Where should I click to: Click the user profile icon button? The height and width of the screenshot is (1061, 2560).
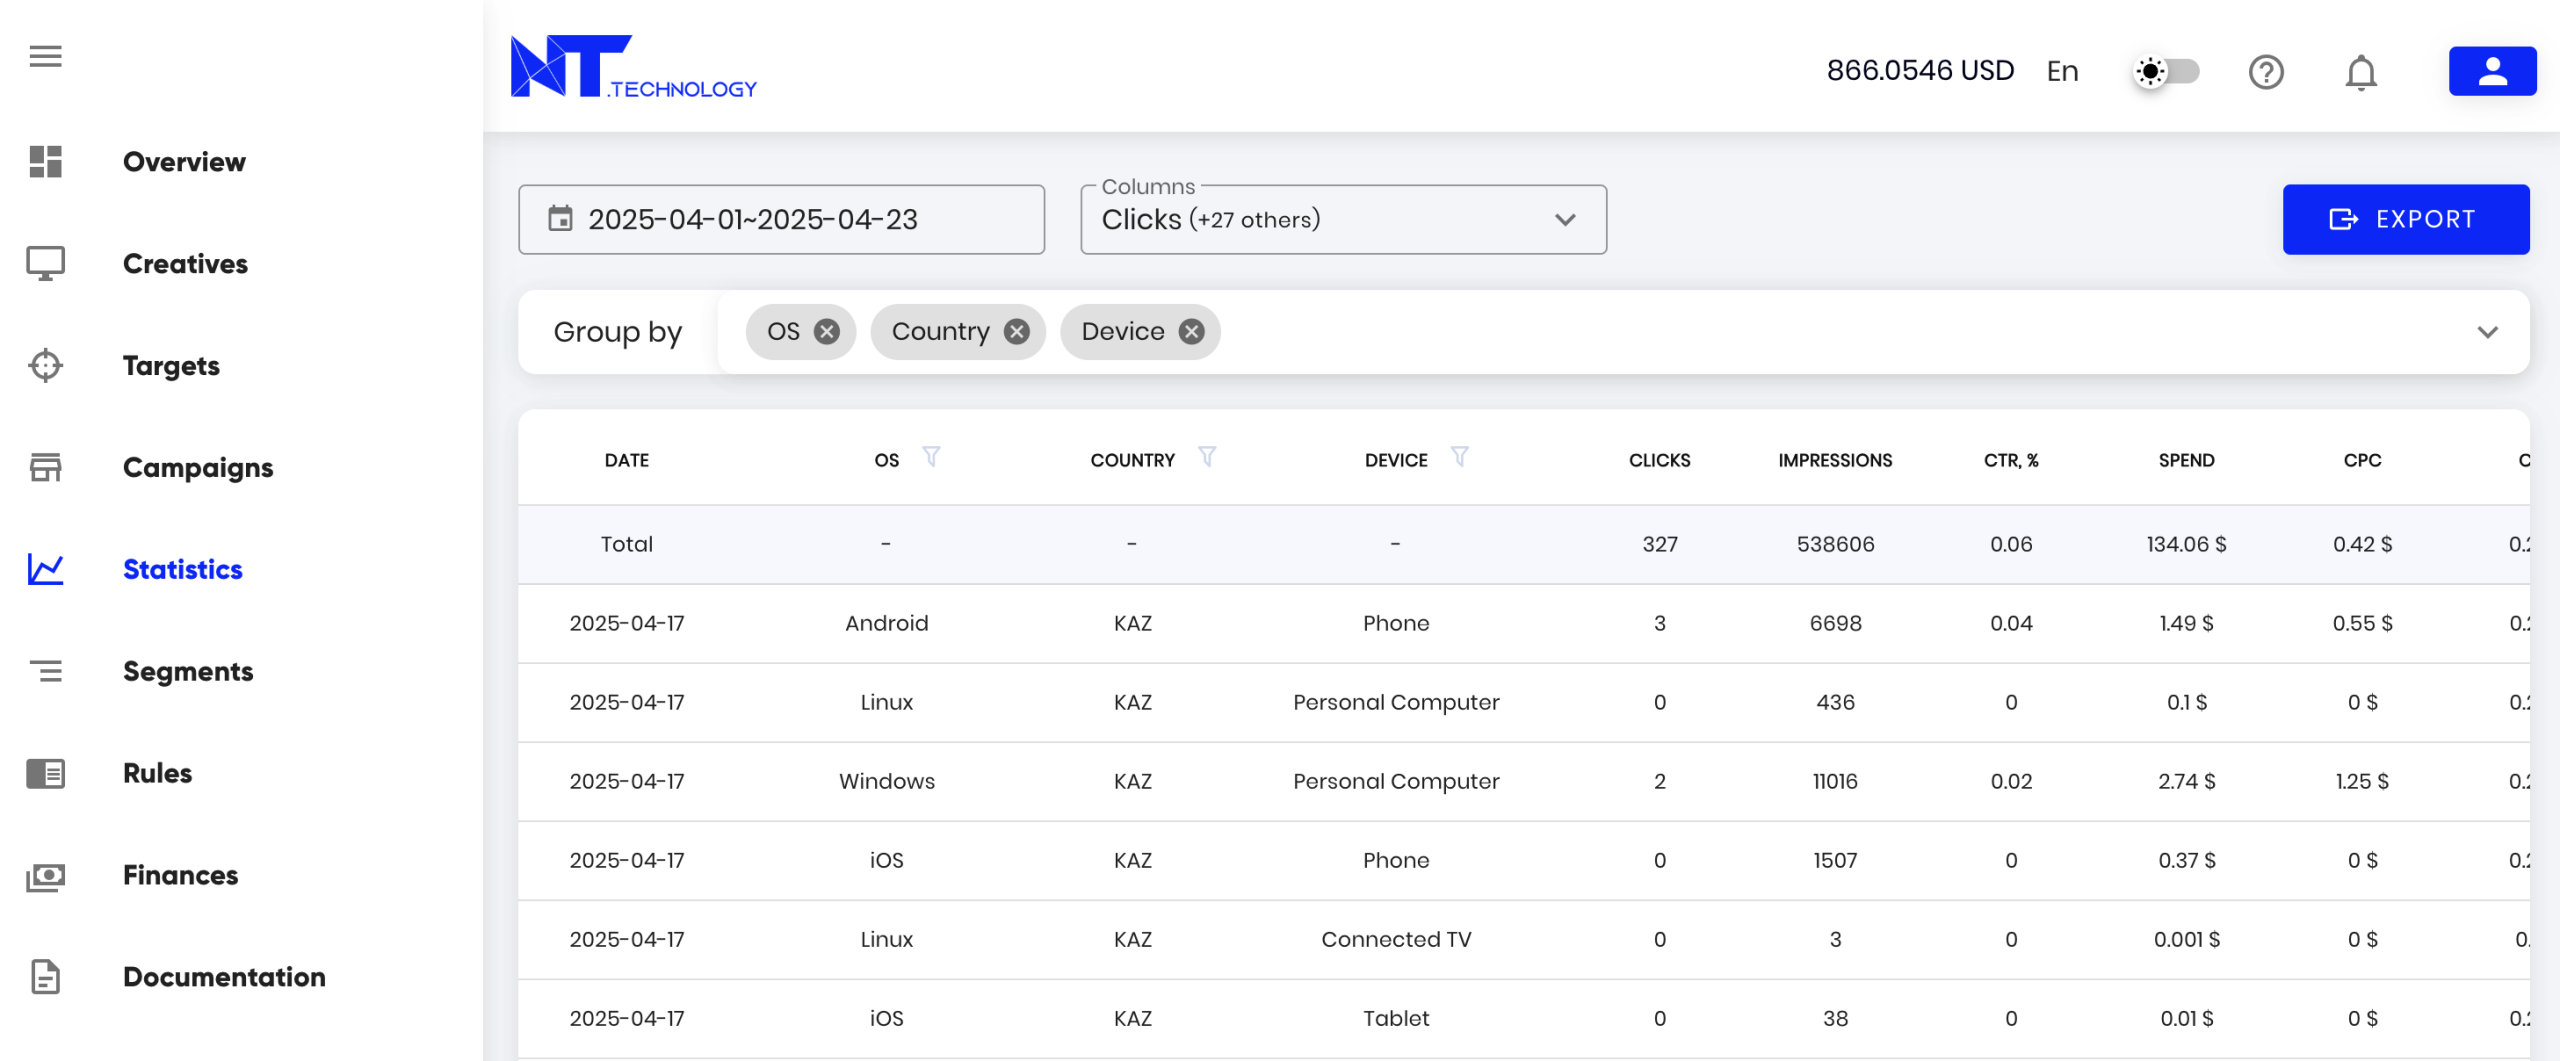tap(2491, 71)
